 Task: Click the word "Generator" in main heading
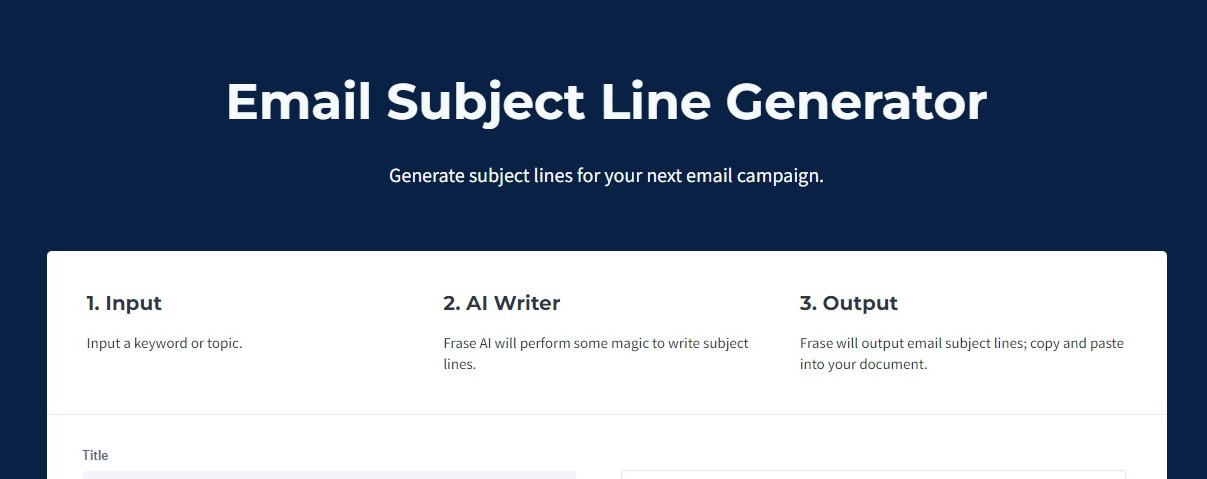pos(856,102)
